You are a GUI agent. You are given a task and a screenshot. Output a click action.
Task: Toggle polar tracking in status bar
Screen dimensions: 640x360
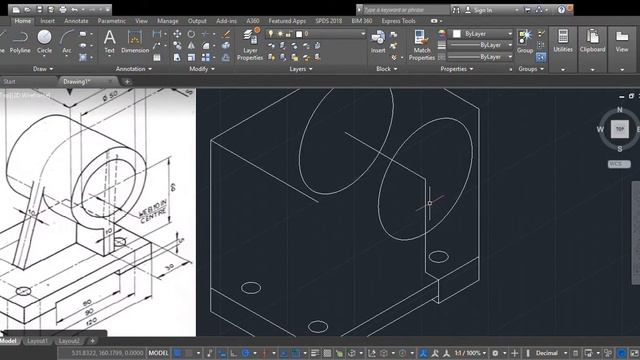tap(246, 353)
